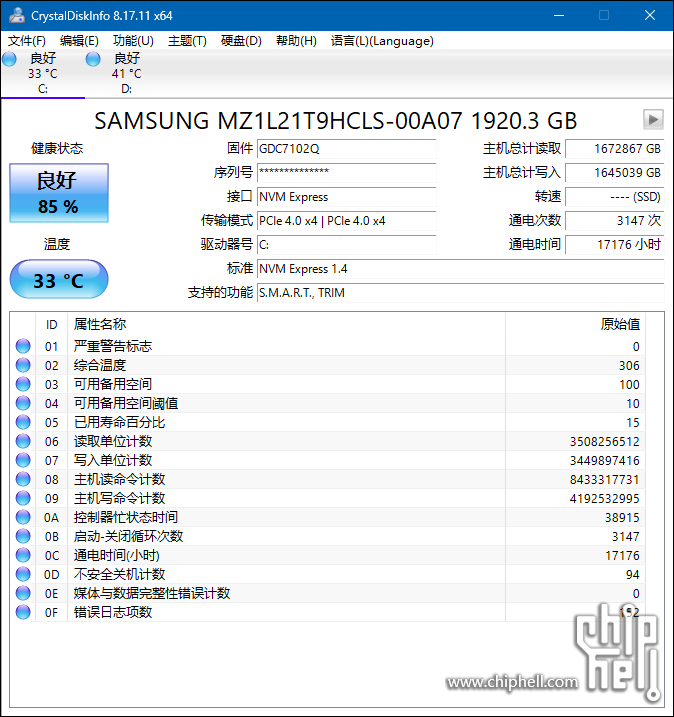The width and height of the screenshot is (674, 717).
Task: Select raw value 38915
Action: click(622, 518)
